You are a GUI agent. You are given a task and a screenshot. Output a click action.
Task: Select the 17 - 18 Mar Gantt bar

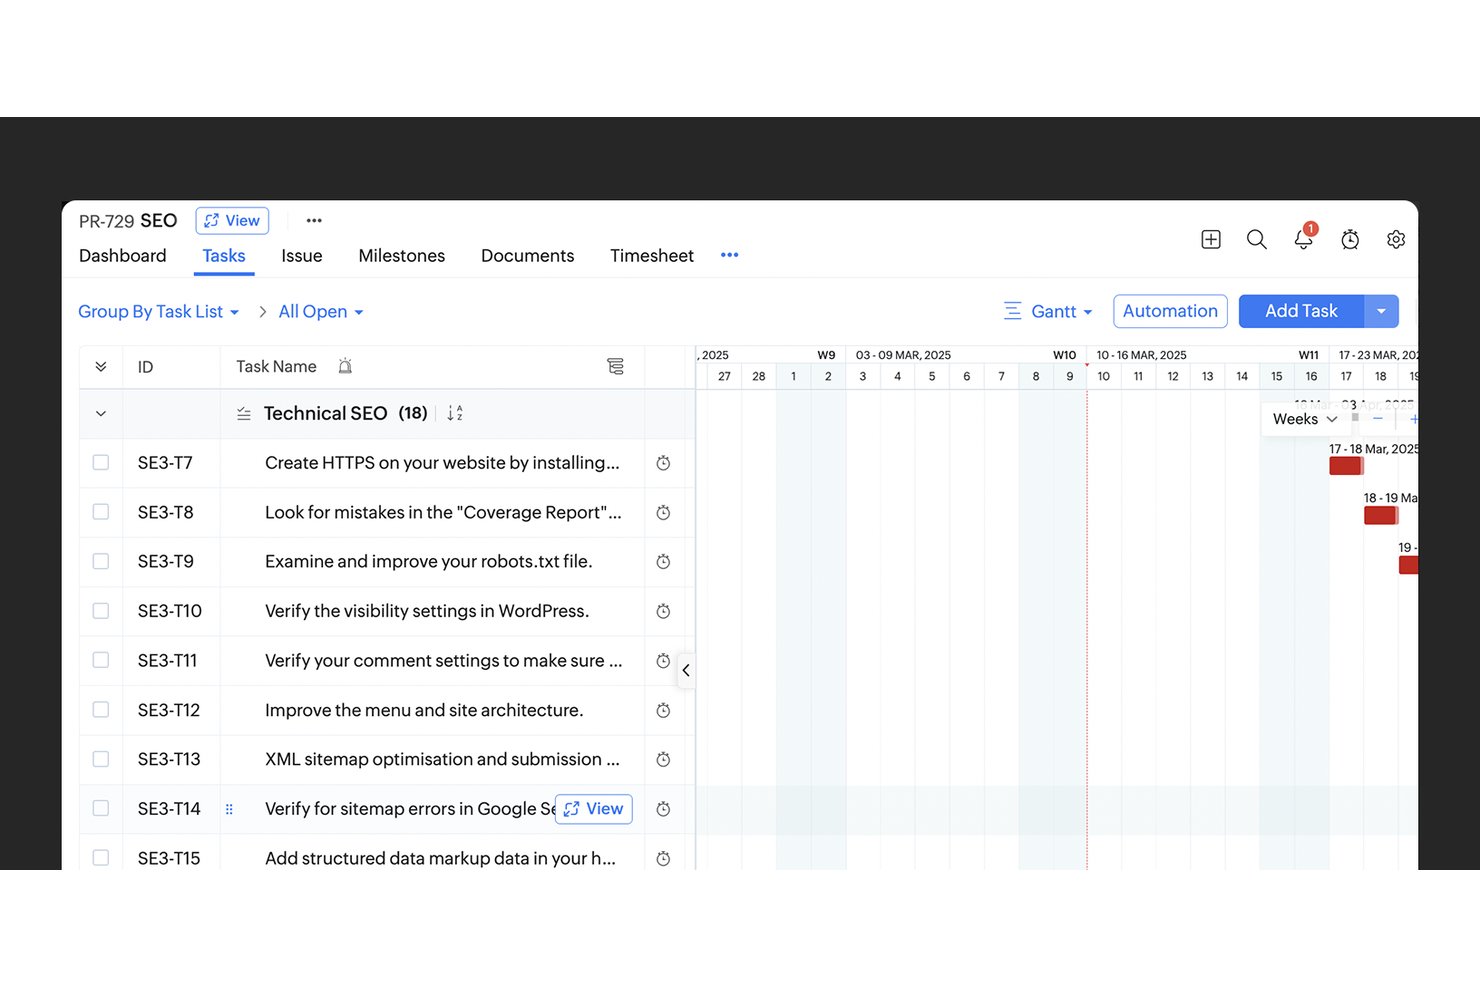[1346, 465]
